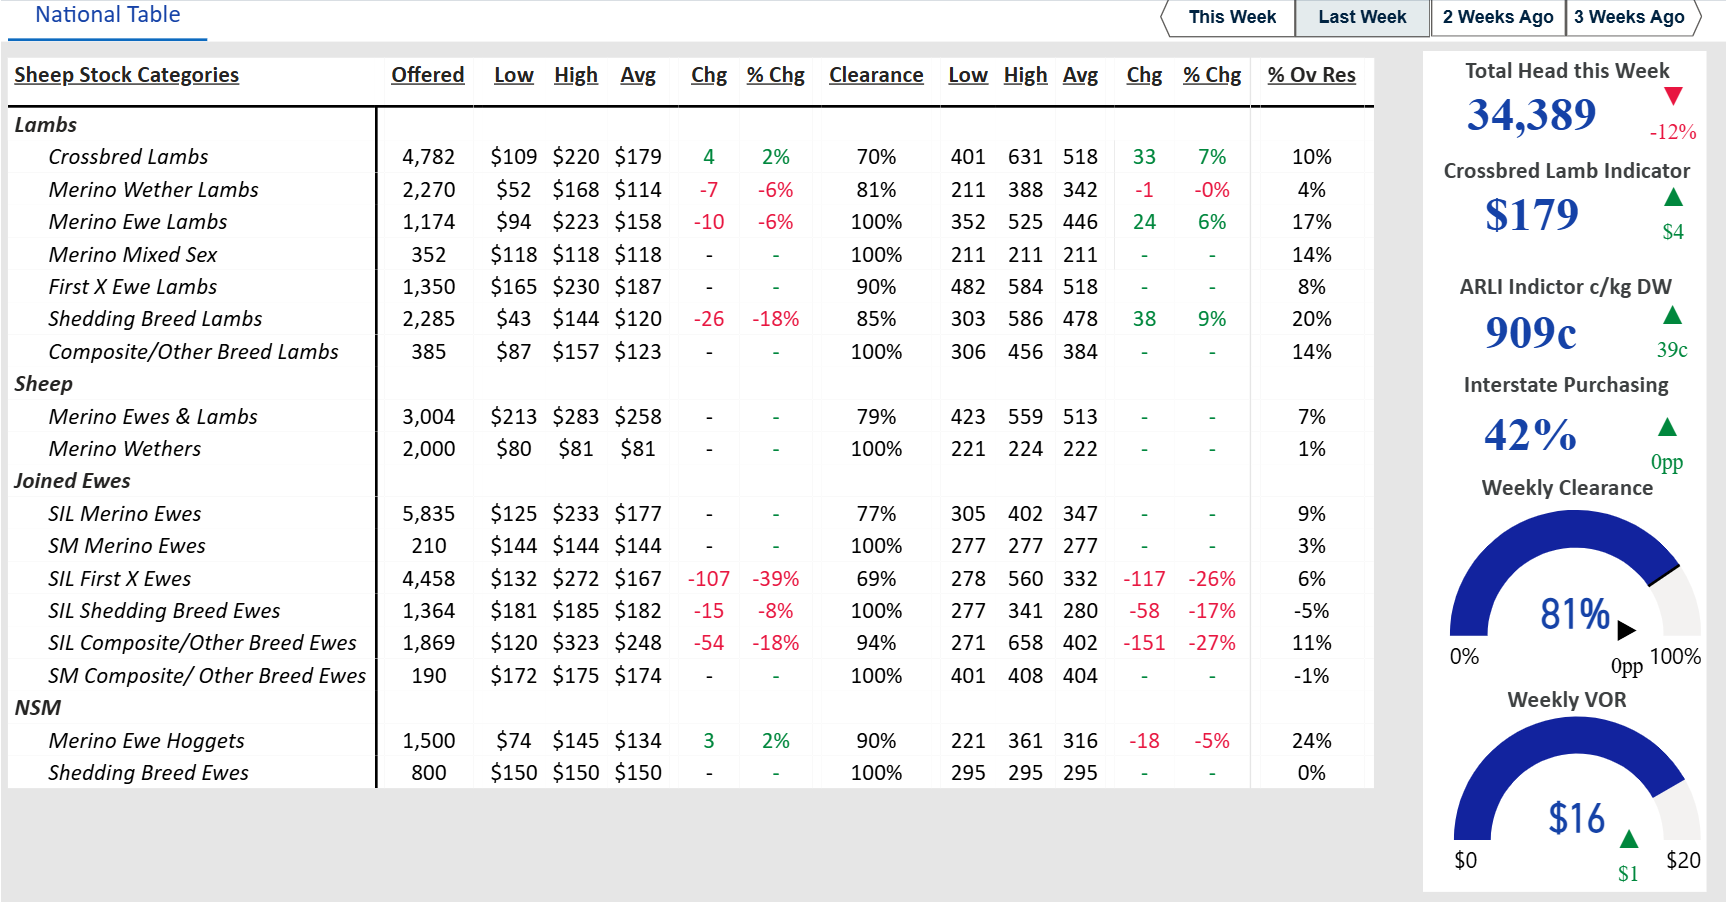This screenshot has width=1726, height=902.
Task: Click the $323 high for SIL Composite/Other Ewes
Action: click(576, 643)
